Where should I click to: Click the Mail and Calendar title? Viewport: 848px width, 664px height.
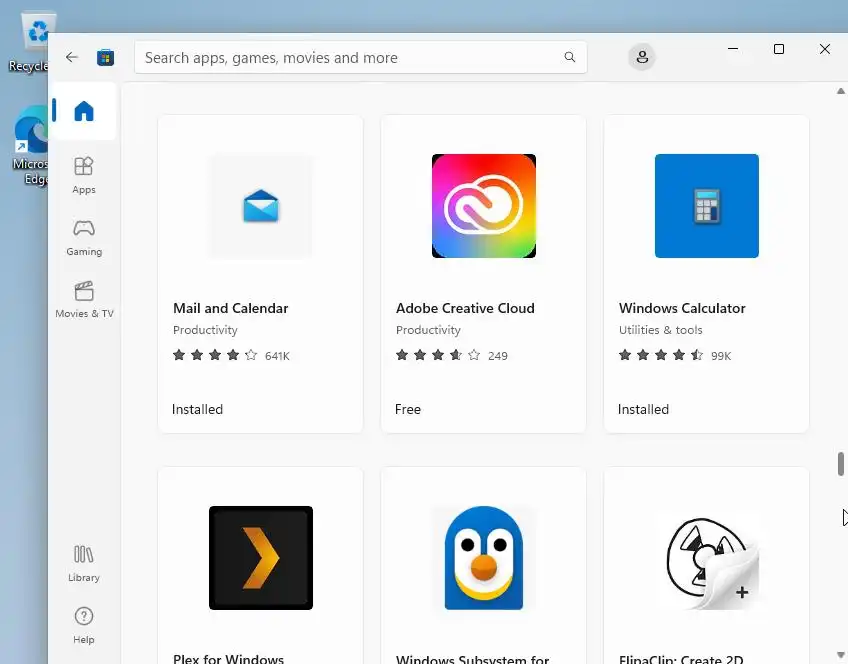(x=230, y=308)
